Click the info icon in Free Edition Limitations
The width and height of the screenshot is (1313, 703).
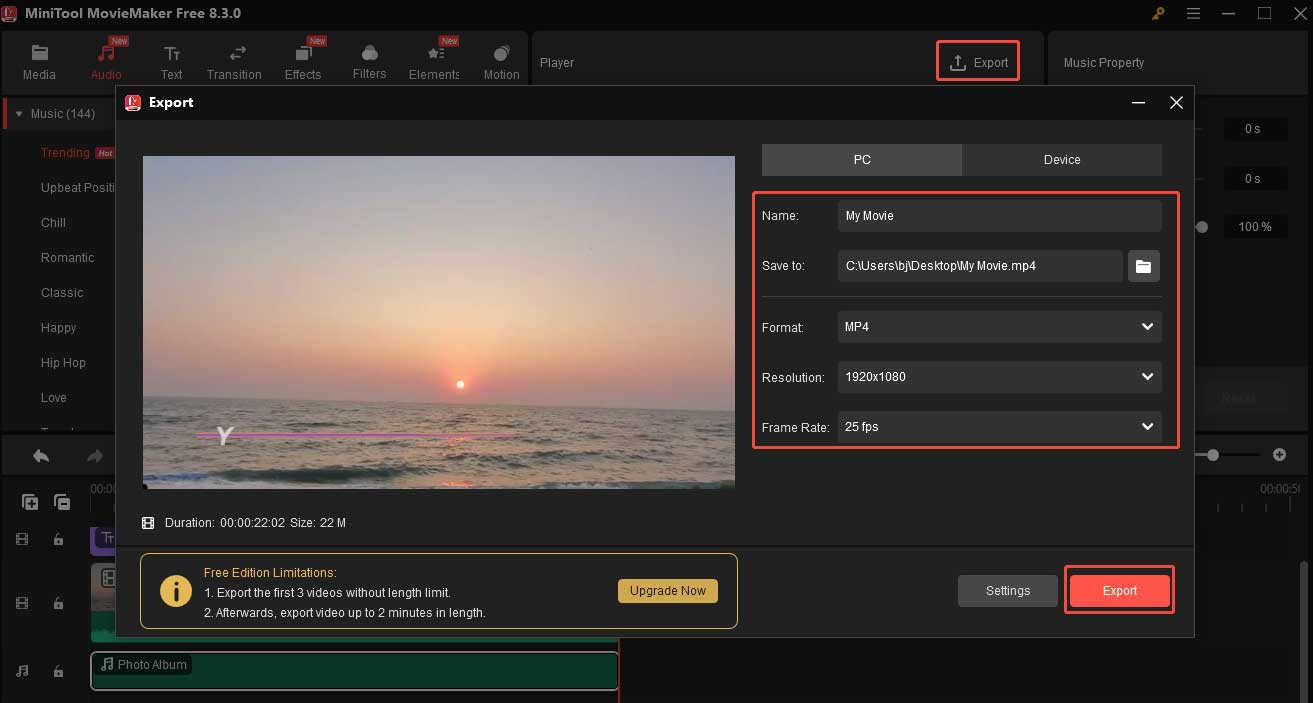coord(176,591)
